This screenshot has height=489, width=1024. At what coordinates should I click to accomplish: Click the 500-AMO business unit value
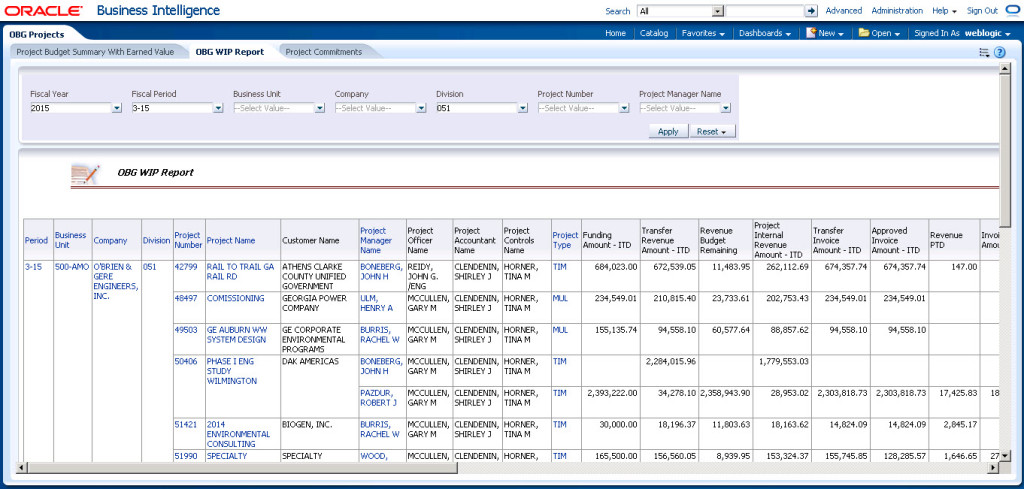click(72, 266)
